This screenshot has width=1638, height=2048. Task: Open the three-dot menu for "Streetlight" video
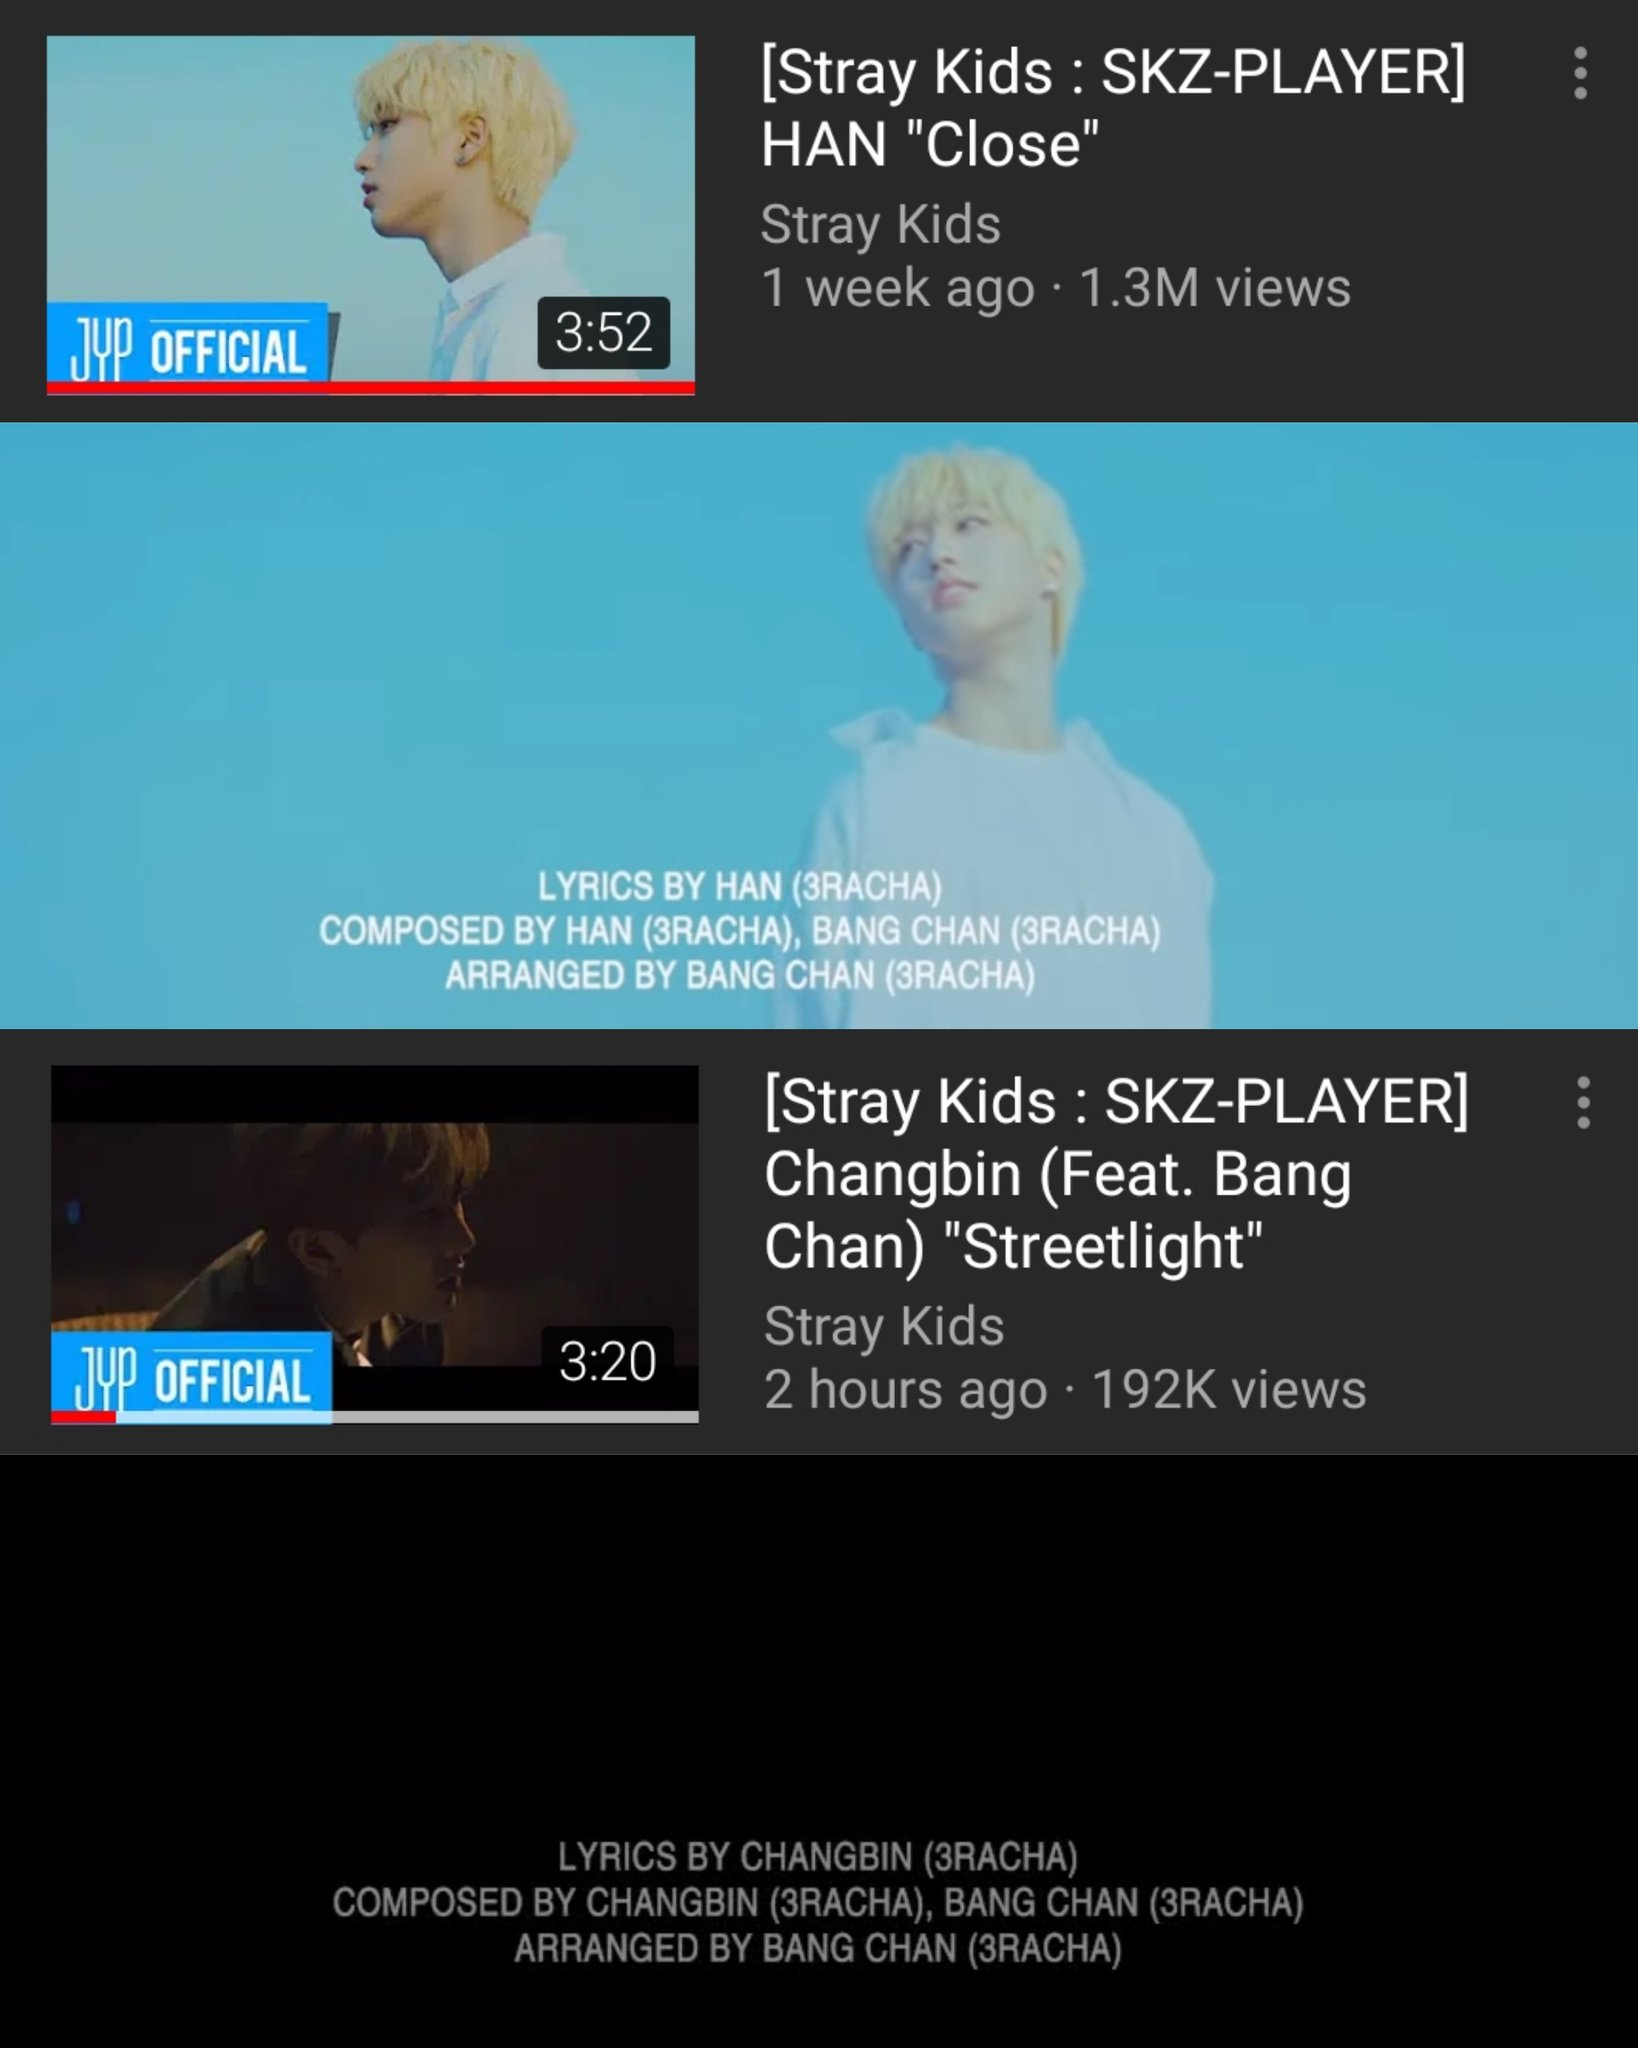1583,1103
